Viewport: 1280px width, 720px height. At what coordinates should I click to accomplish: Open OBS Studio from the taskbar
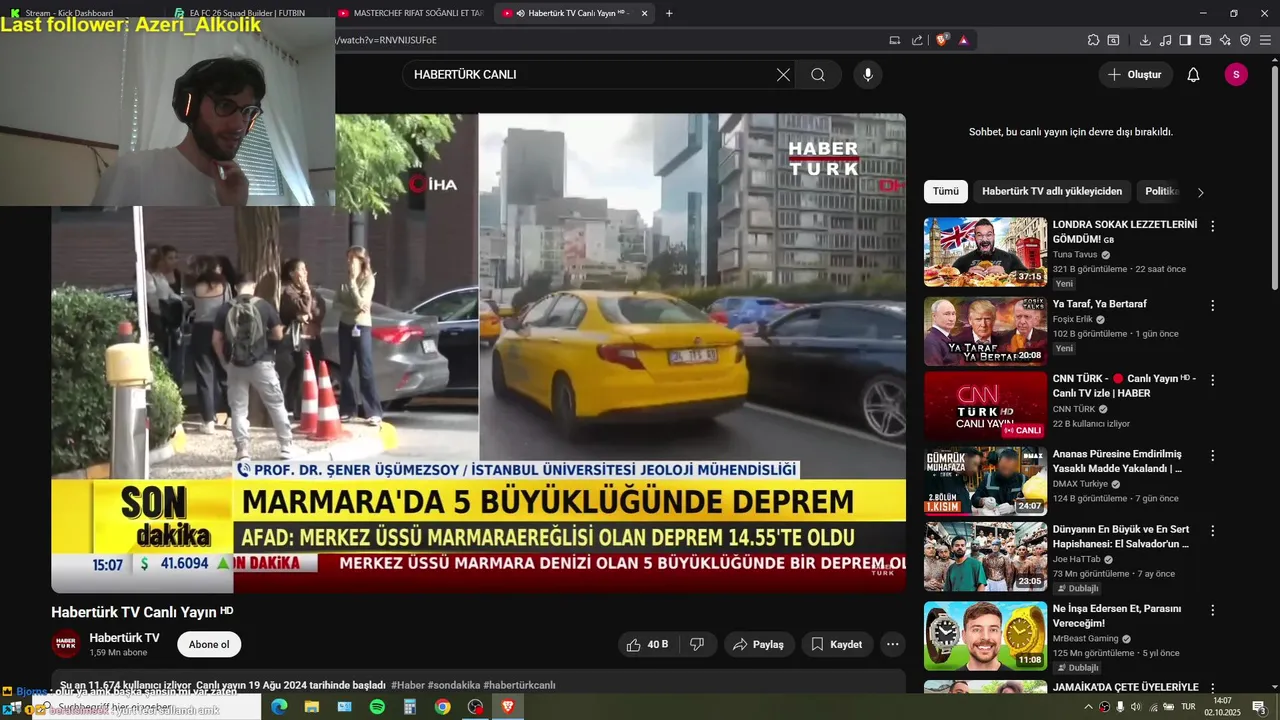(x=475, y=707)
